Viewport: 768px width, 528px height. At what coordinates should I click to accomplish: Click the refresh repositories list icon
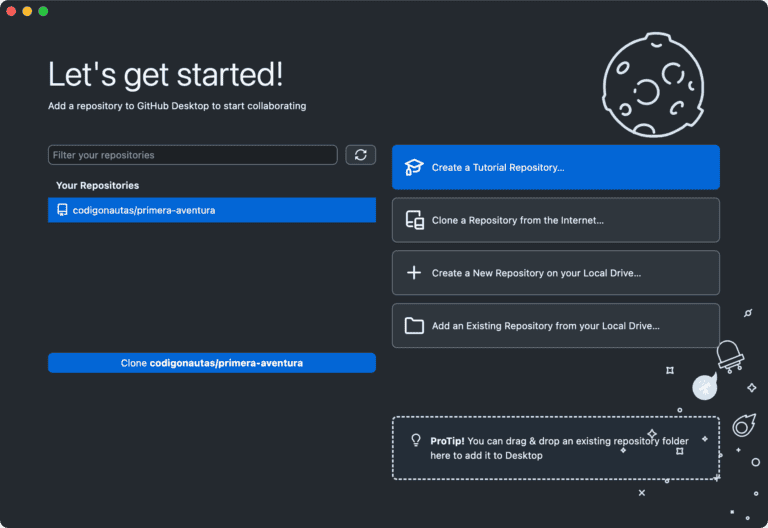point(360,155)
